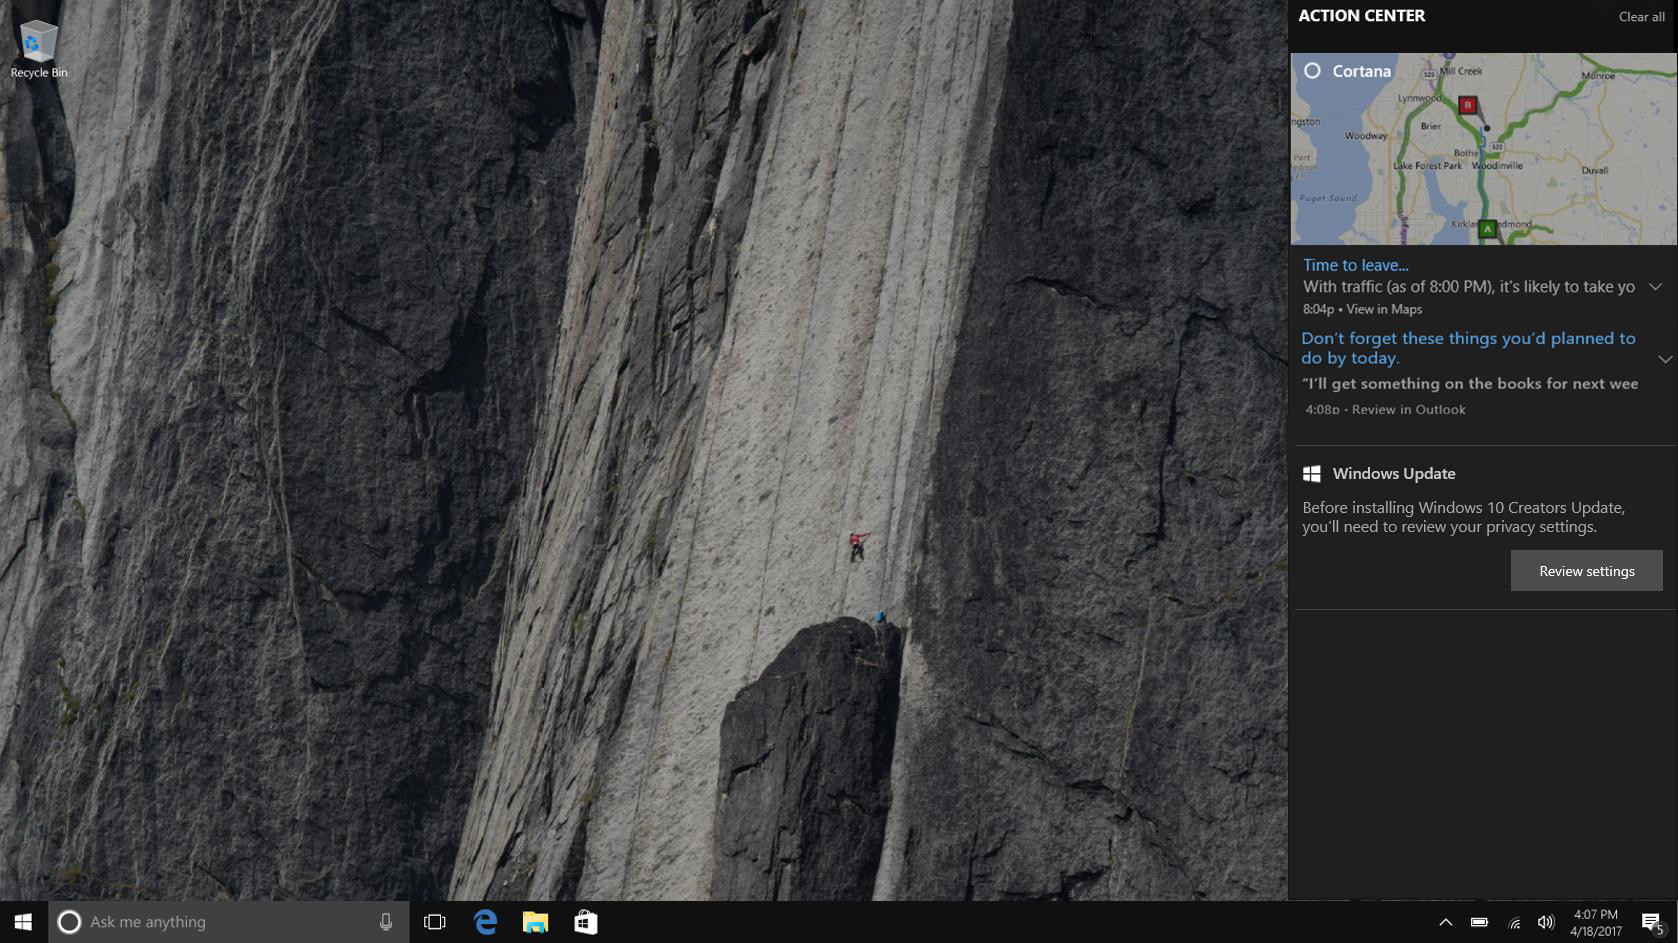This screenshot has width=1678, height=943.
Task: Open the Time to leave... notification
Action: click(1355, 265)
